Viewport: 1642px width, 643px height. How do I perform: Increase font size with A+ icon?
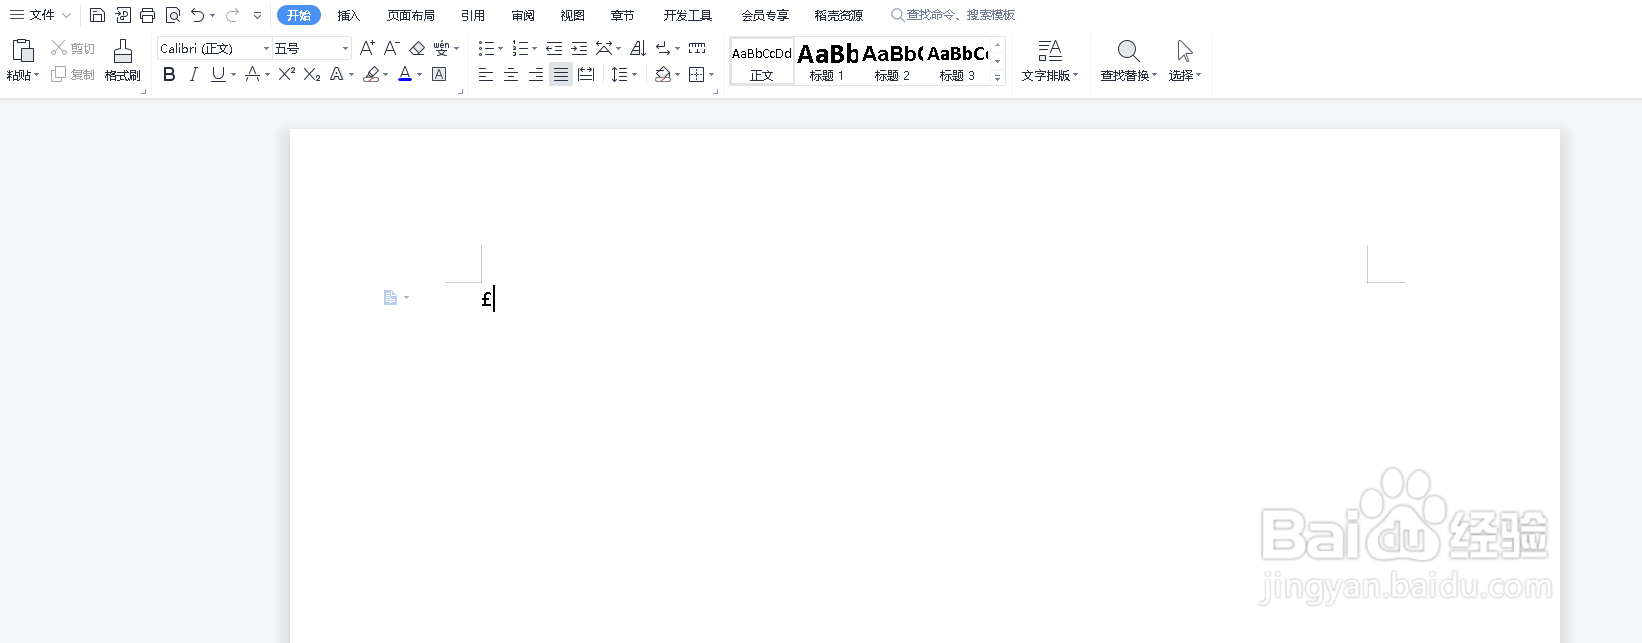367,48
